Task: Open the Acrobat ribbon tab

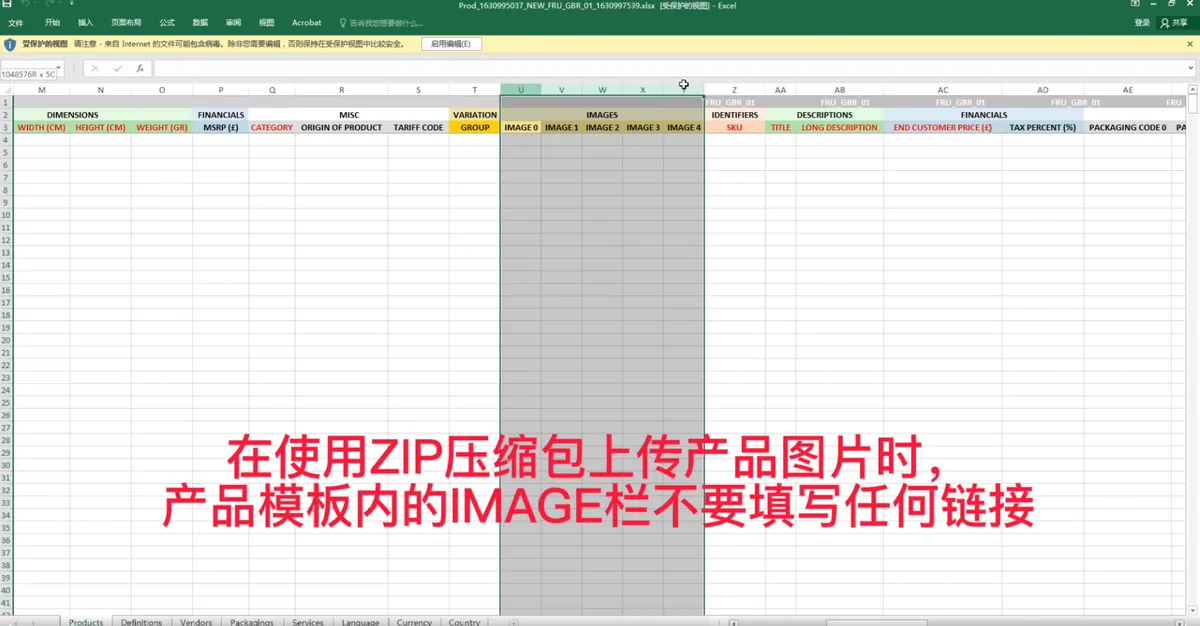Action: click(x=307, y=22)
